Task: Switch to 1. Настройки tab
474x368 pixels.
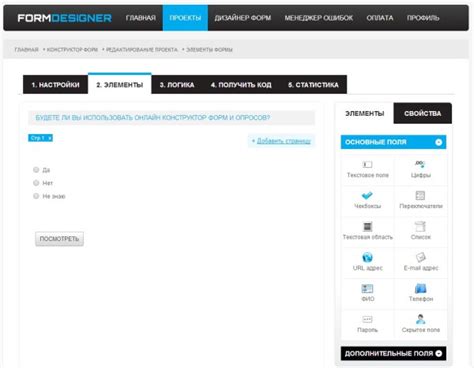Action: (x=55, y=85)
